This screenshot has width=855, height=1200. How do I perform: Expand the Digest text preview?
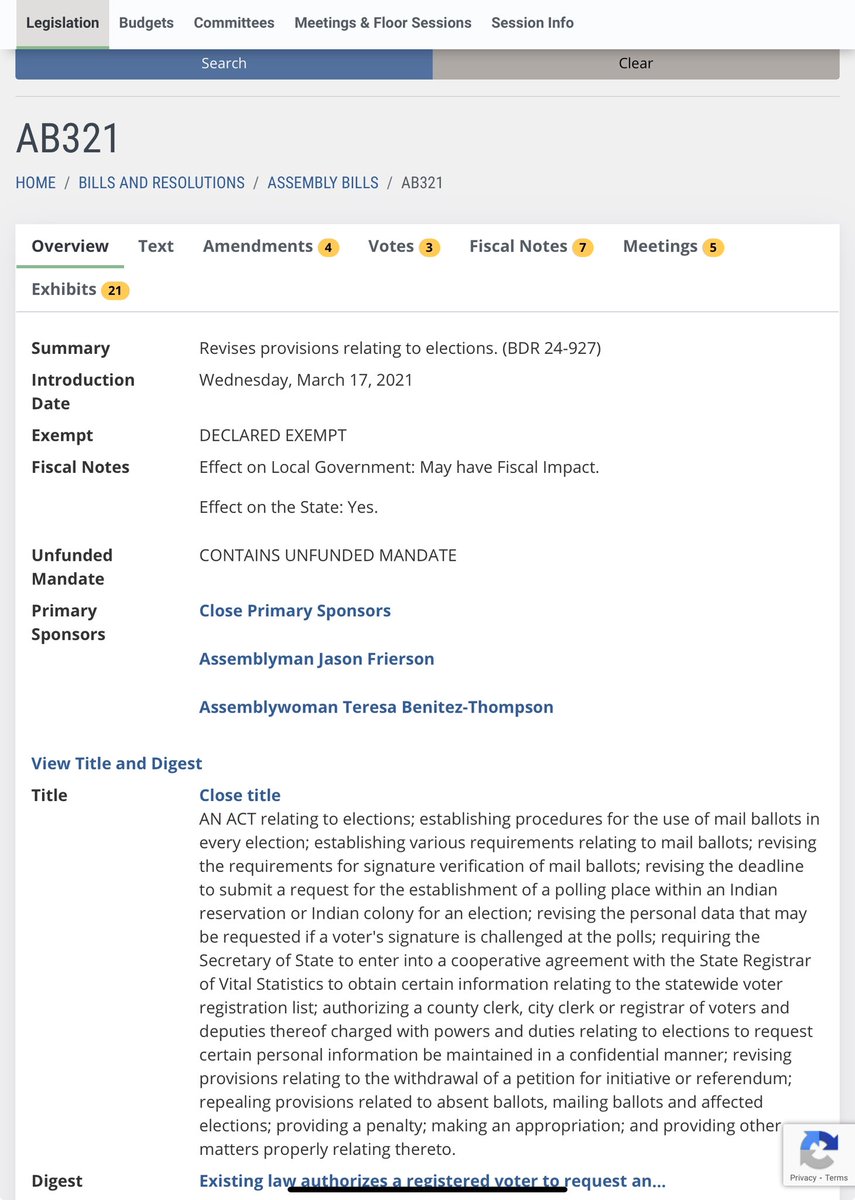[x=432, y=1181]
